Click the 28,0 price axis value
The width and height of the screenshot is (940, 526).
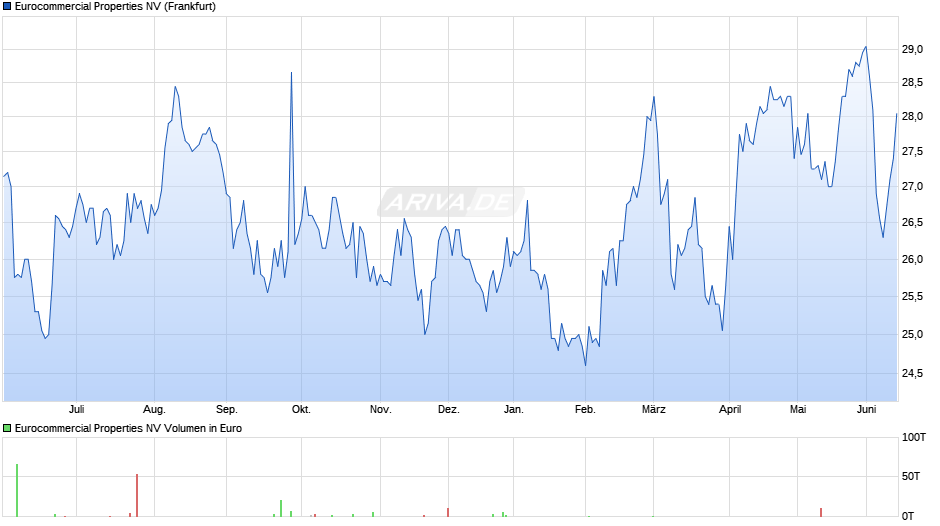pyautogui.click(x=912, y=116)
